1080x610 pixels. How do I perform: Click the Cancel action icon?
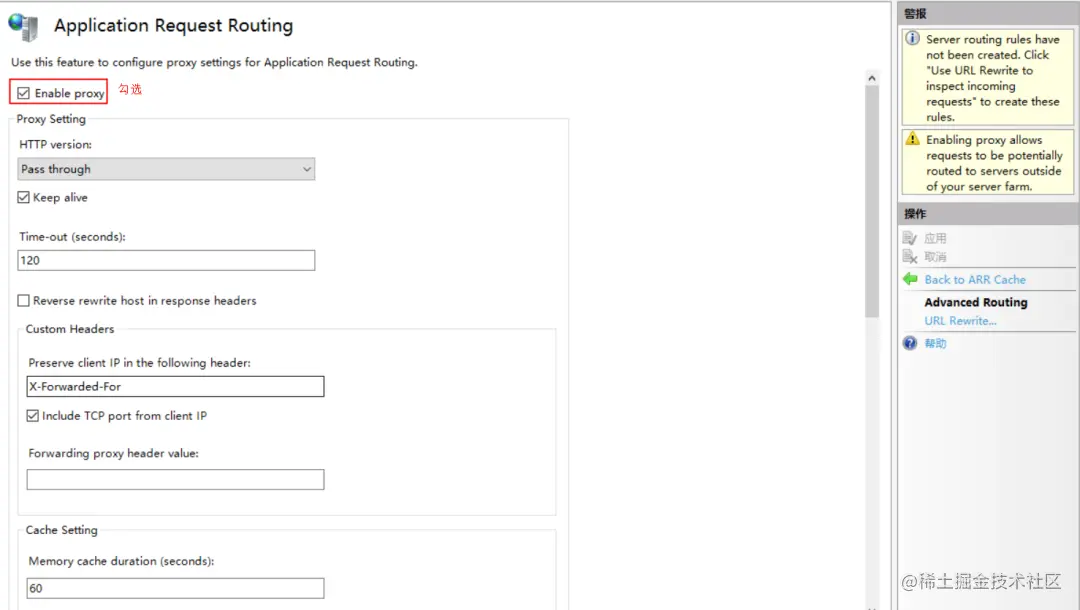pyautogui.click(x=910, y=257)
